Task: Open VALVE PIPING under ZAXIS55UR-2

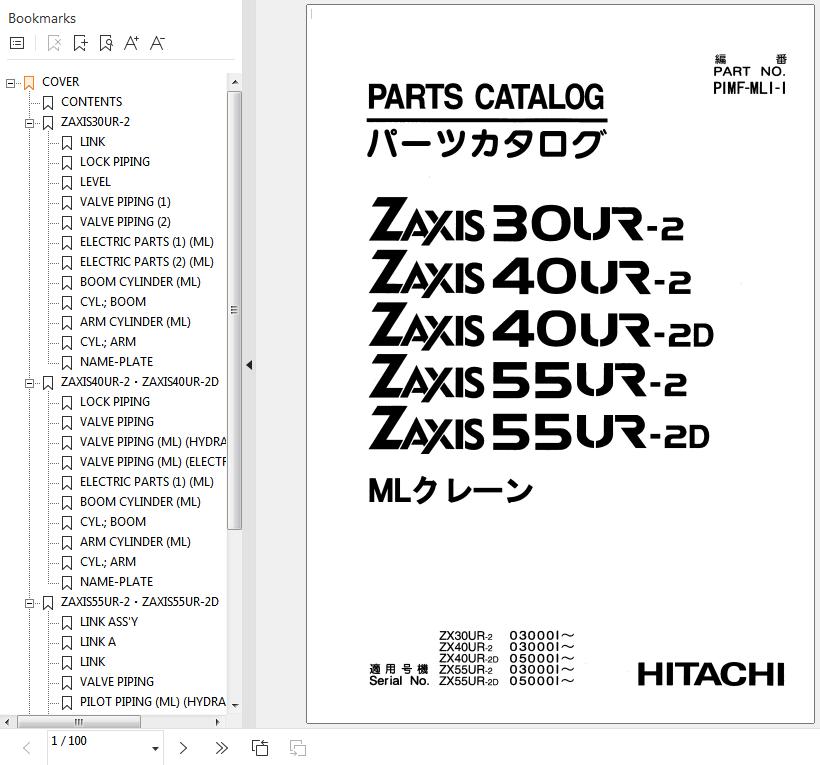Action: (117, 682)
